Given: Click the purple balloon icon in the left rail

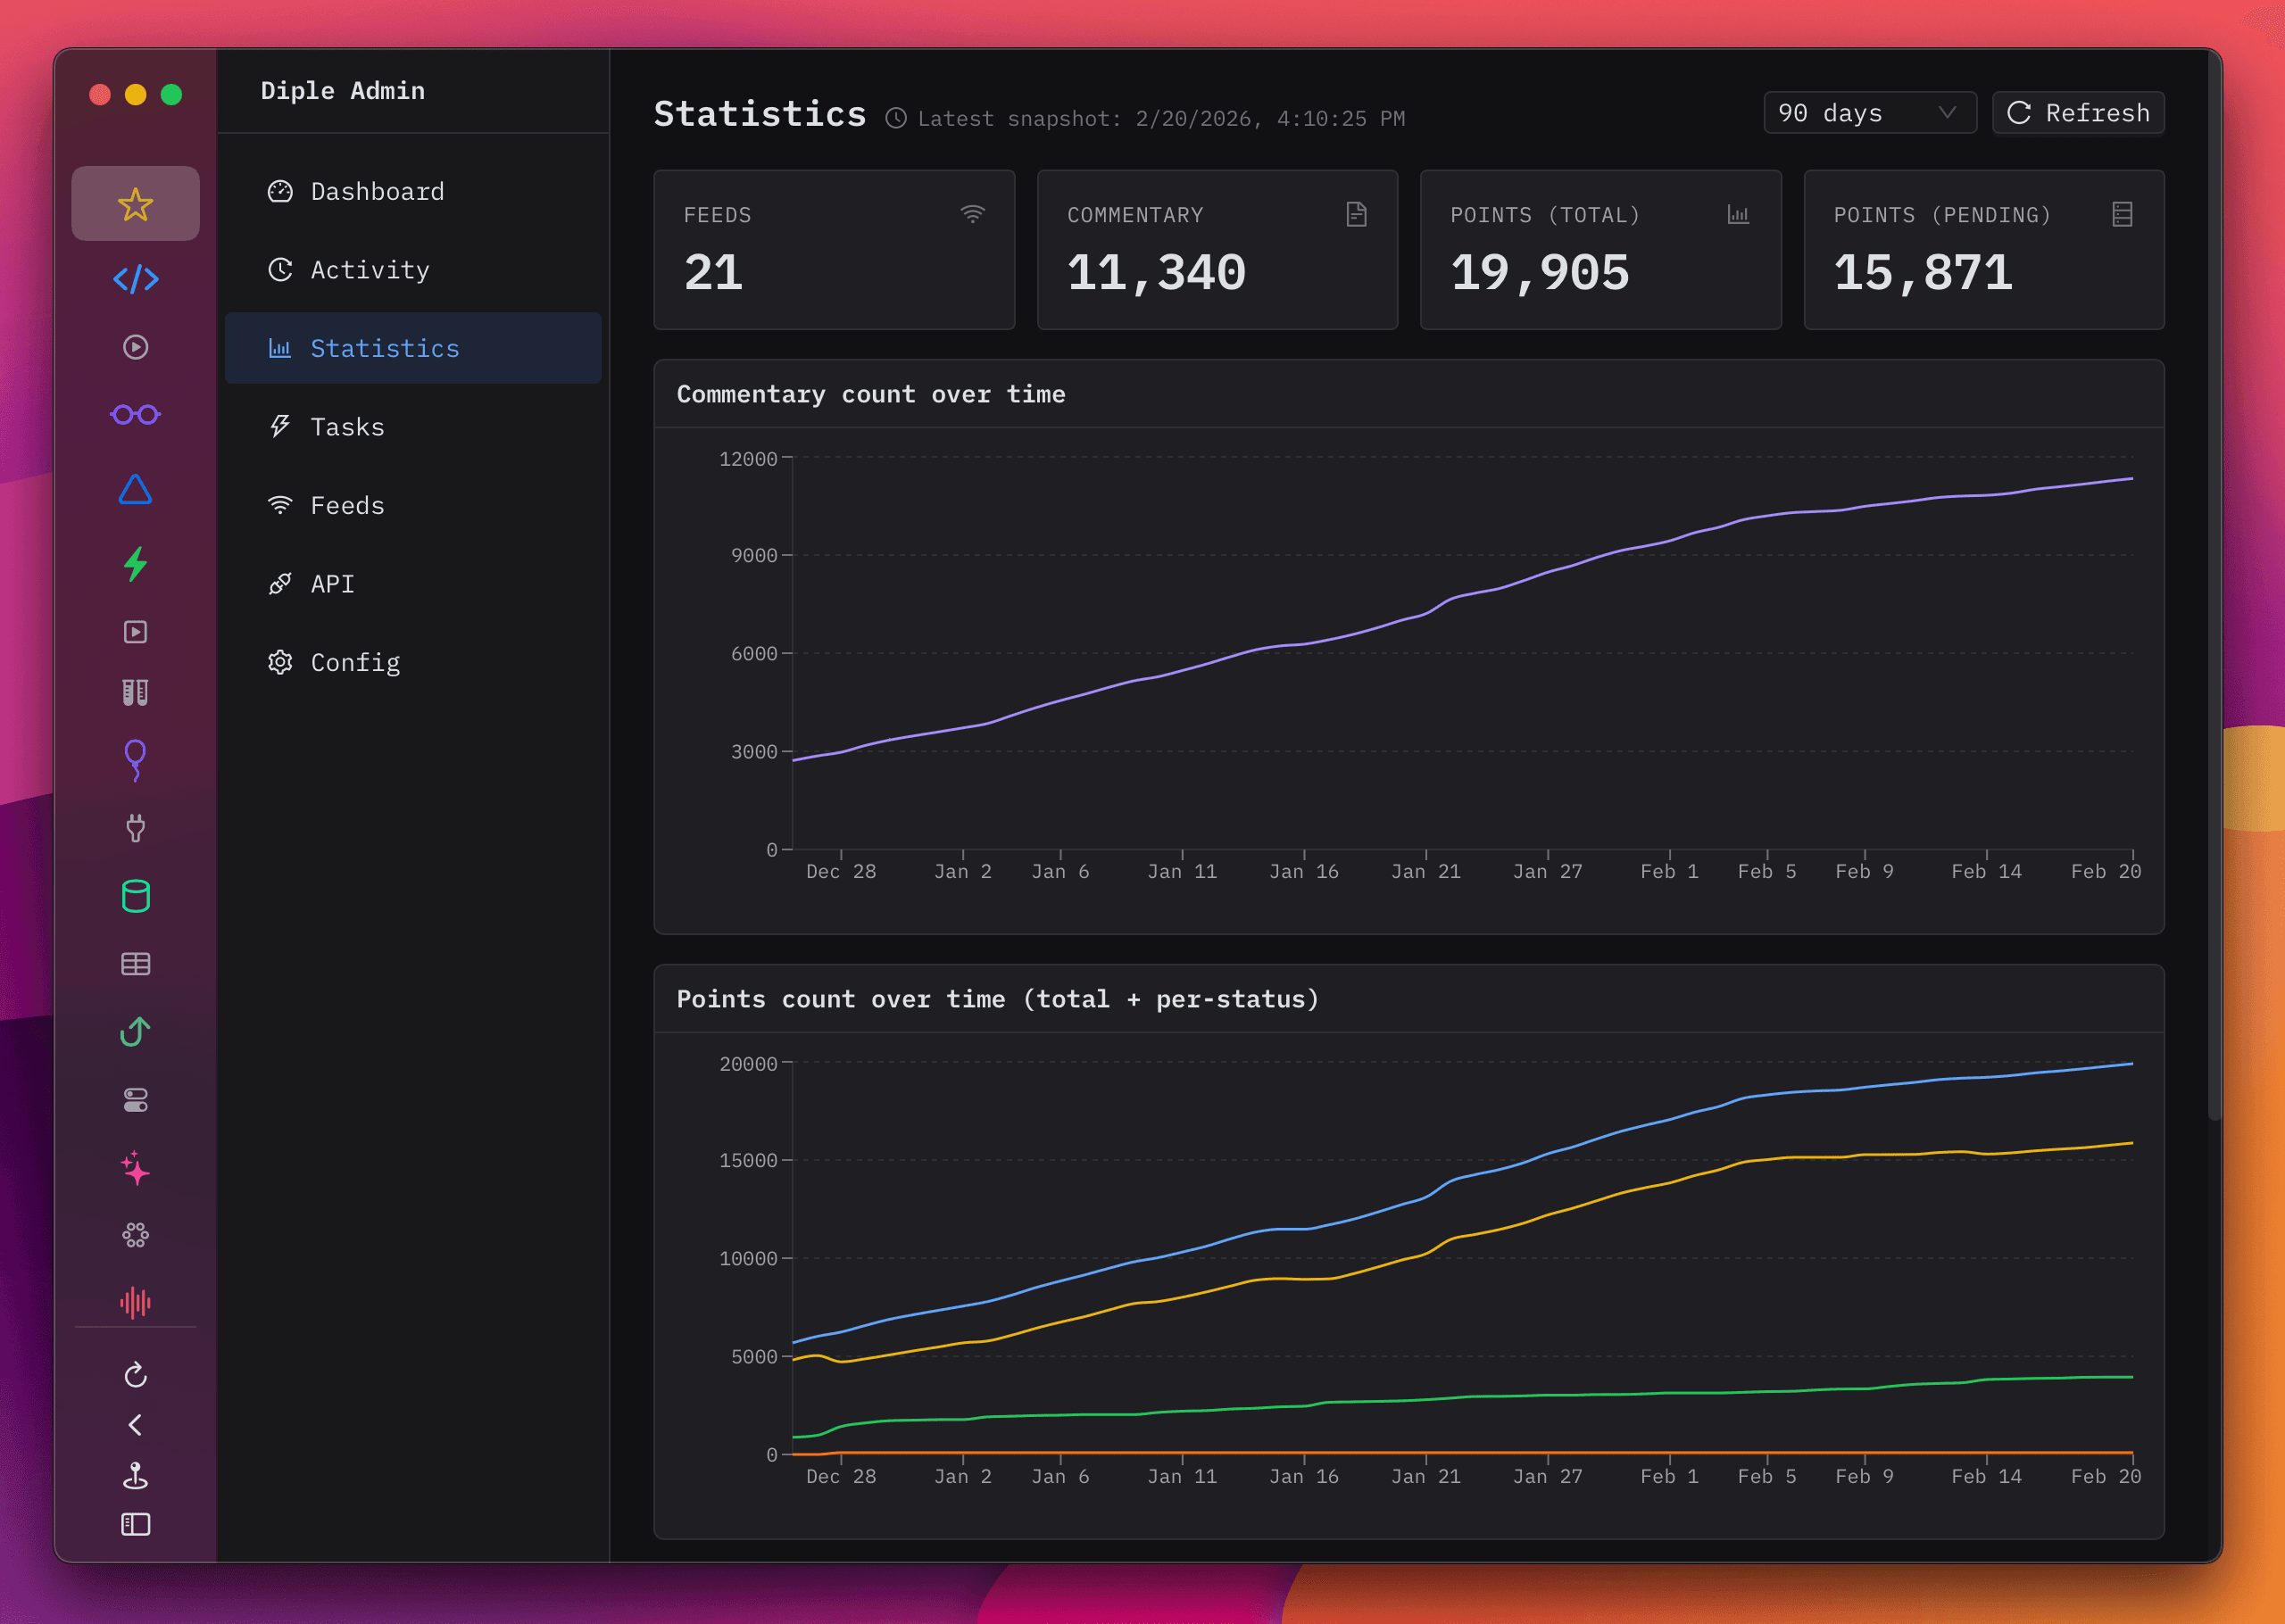Looking at the screenshot, I should [135, 760].
